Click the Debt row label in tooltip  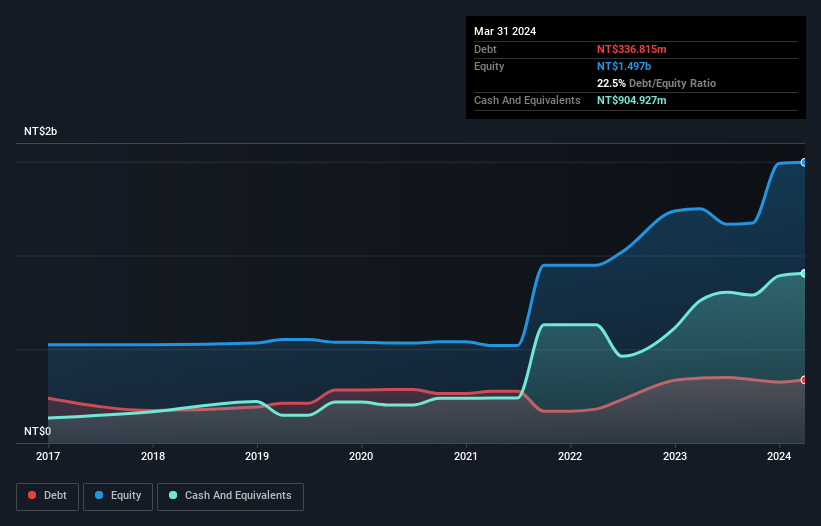pyautogui.click(x=485, y=49)
